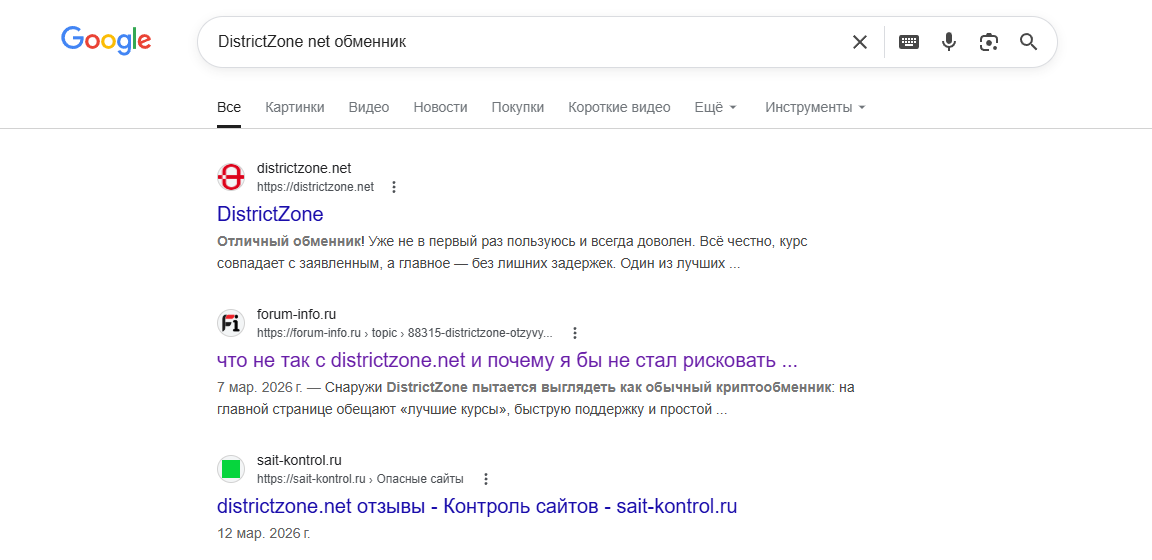1152x560 pixels.
Task: Switch to the "Видео" tab
Action: pyautogui.click(x=369, y=107)
